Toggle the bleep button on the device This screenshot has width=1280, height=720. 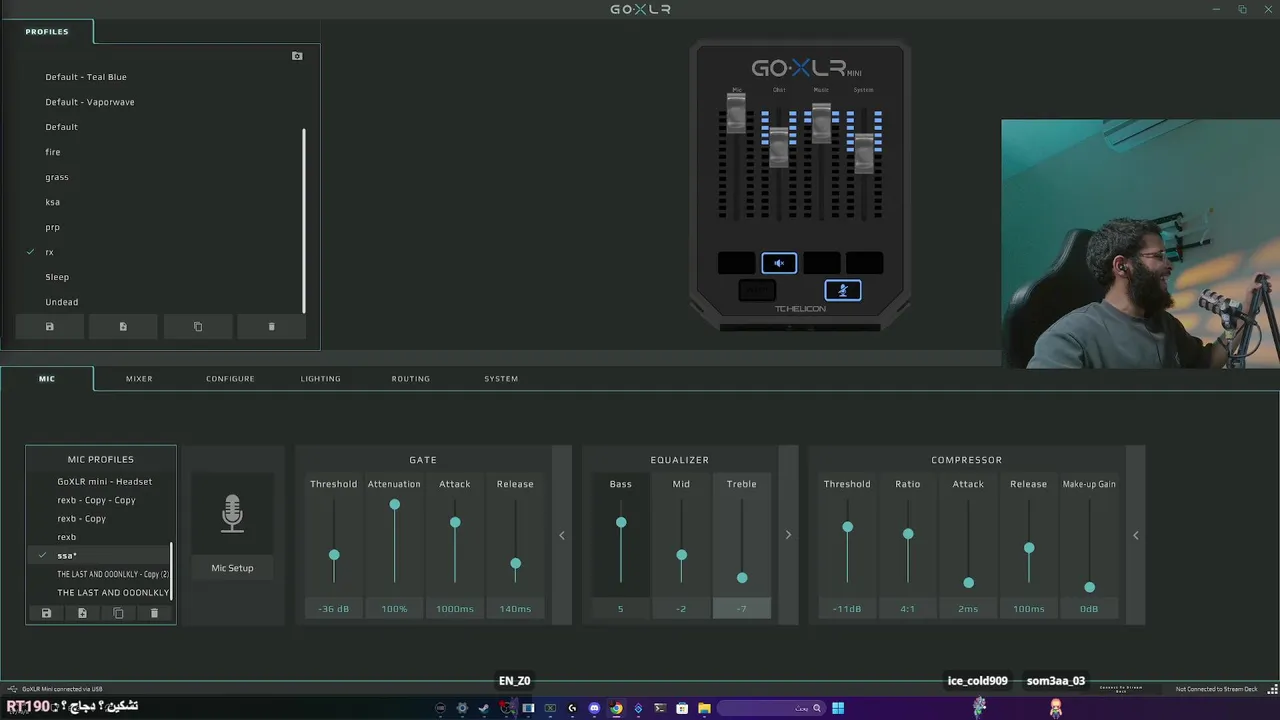[x=757, y=290]
